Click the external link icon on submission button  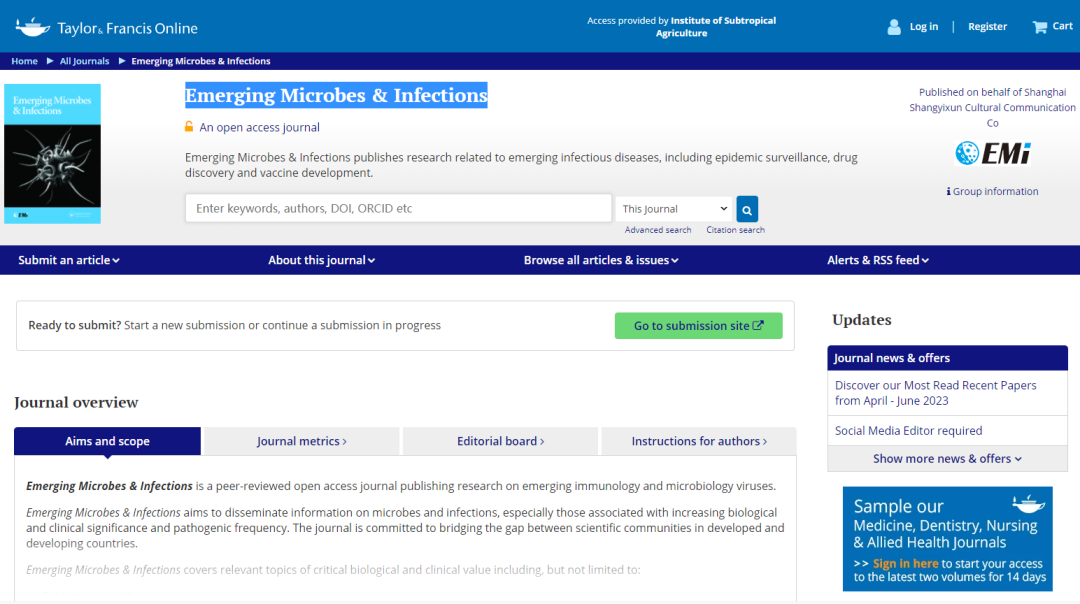click(758, 325)
